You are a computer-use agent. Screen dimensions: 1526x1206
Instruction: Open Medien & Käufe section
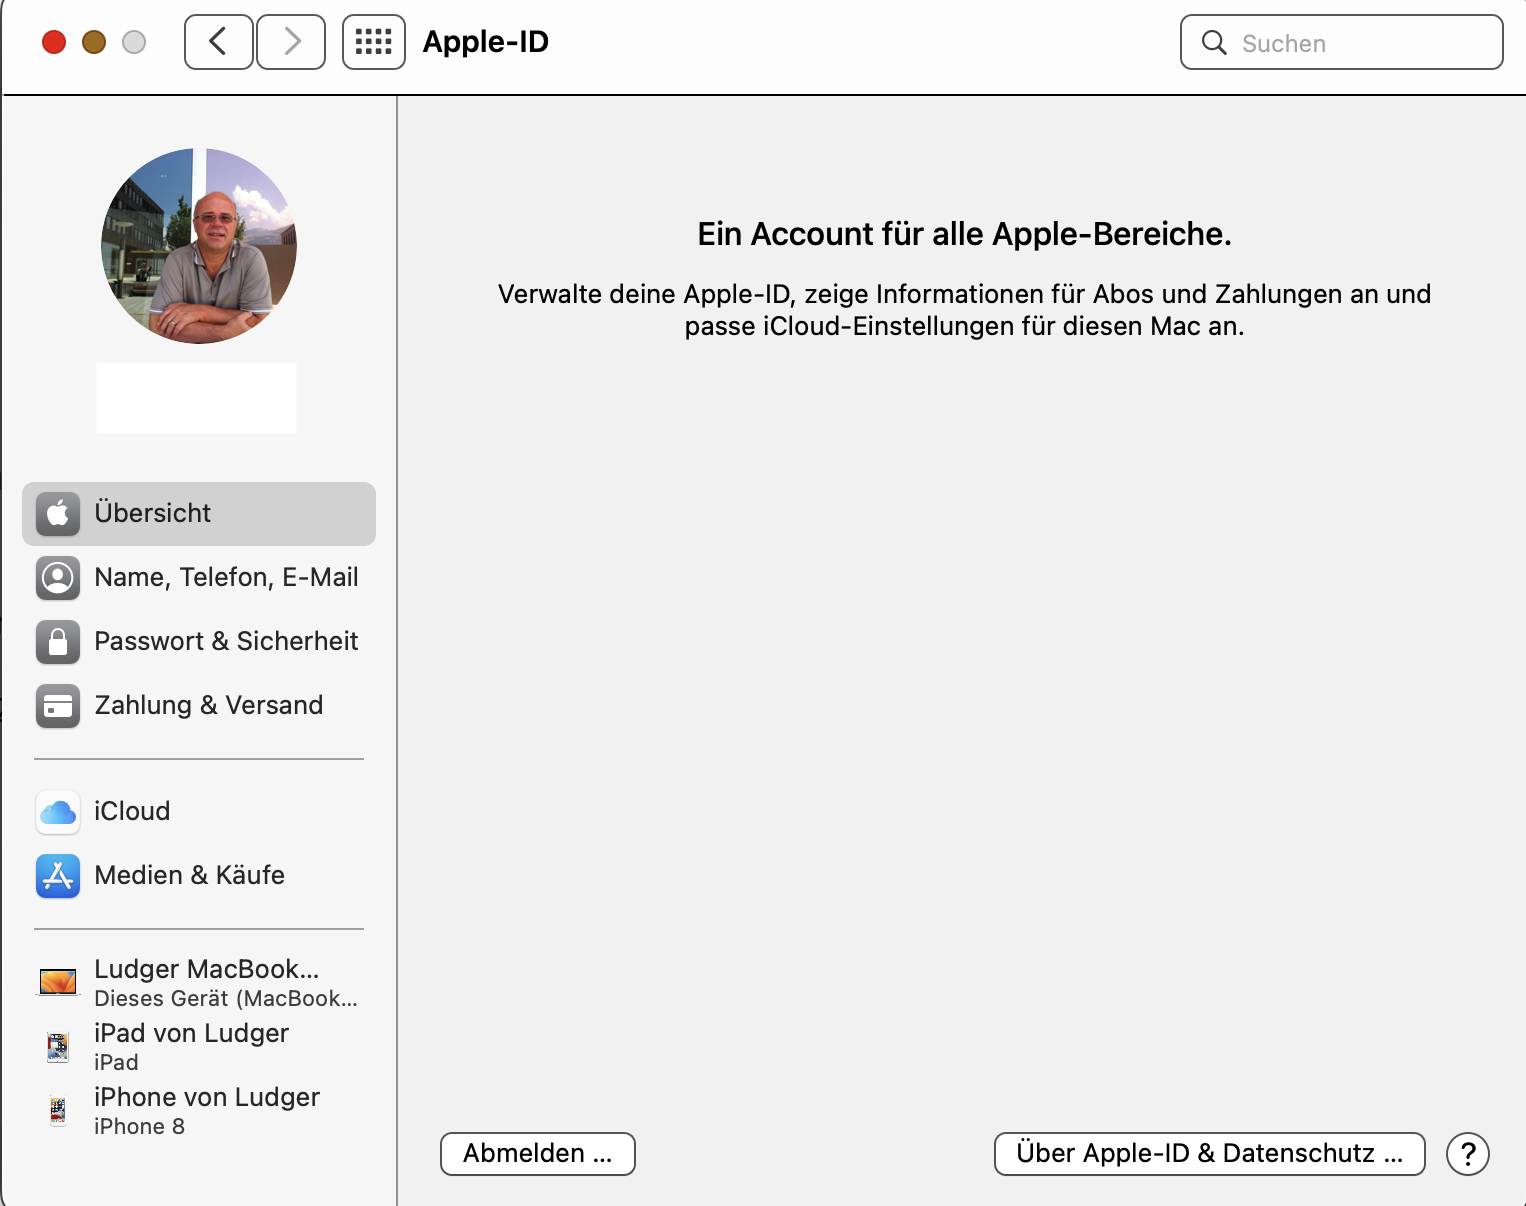point(199,876)
